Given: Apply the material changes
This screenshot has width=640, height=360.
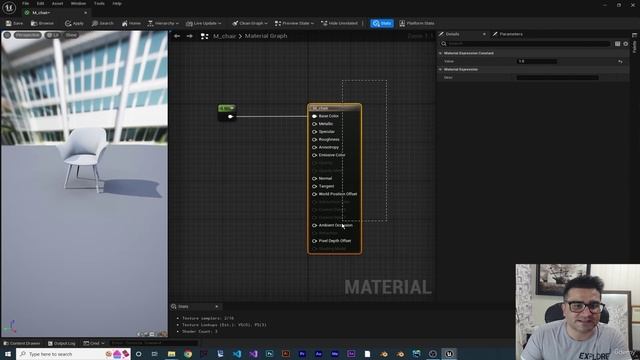Looking at the screenshot, I should click(x=74, y=23).
